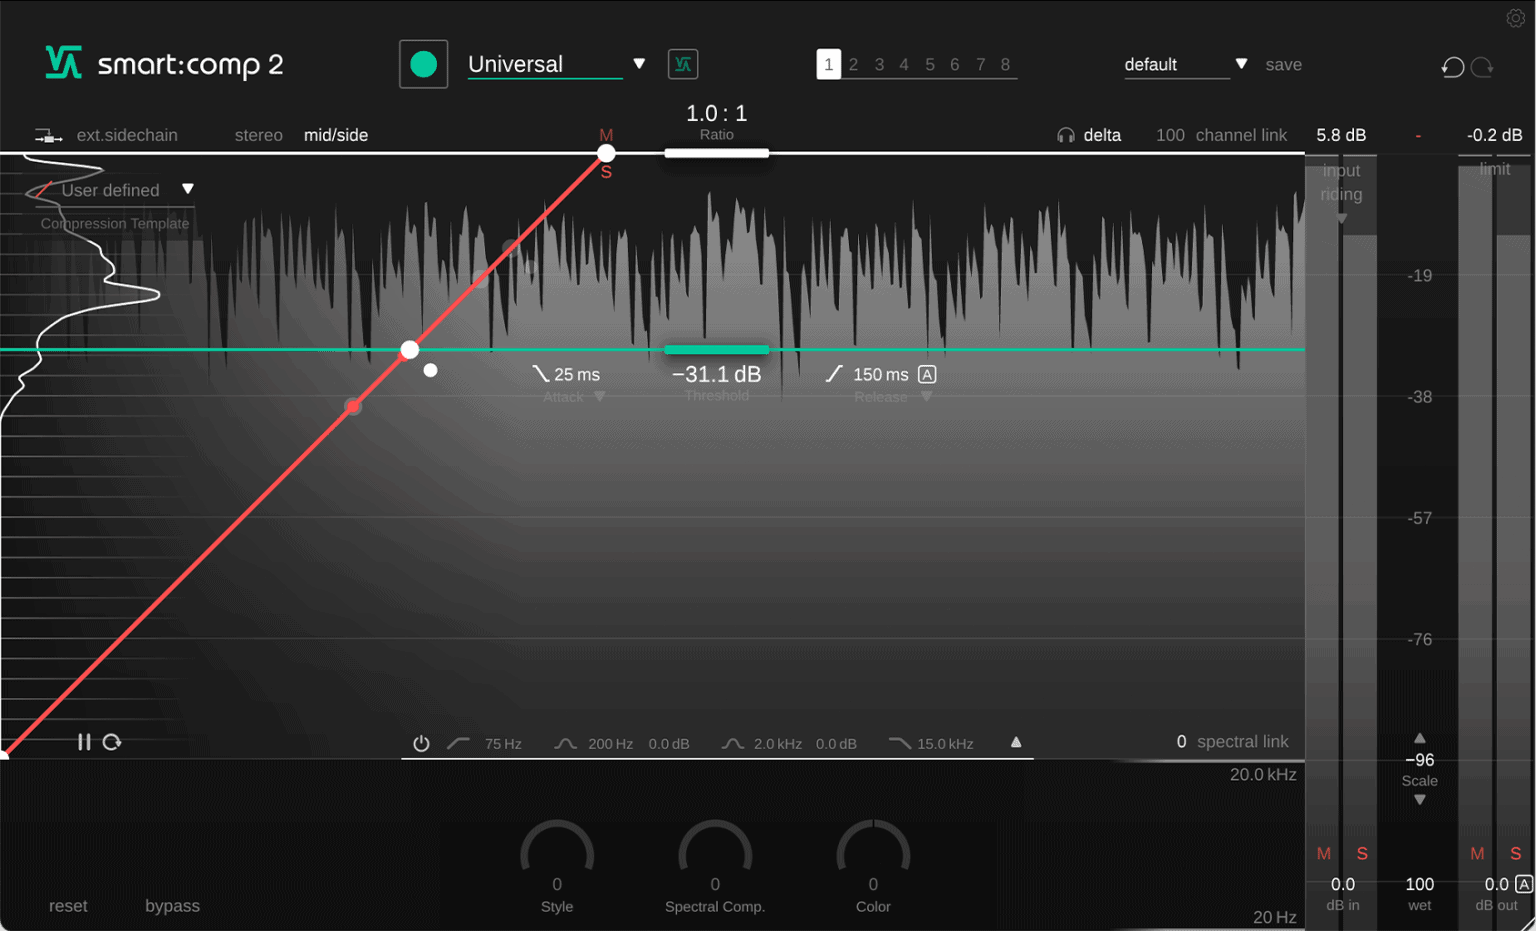The image size is (1536, 931).
Task: Select the high-pass filter icon near 75 Hz
Action: 459,743
